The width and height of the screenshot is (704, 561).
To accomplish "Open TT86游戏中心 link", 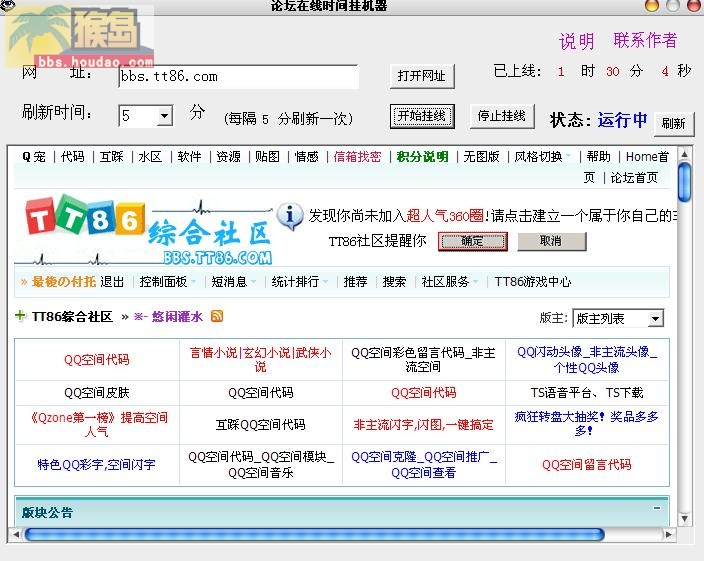I will [x=532, y=282].
